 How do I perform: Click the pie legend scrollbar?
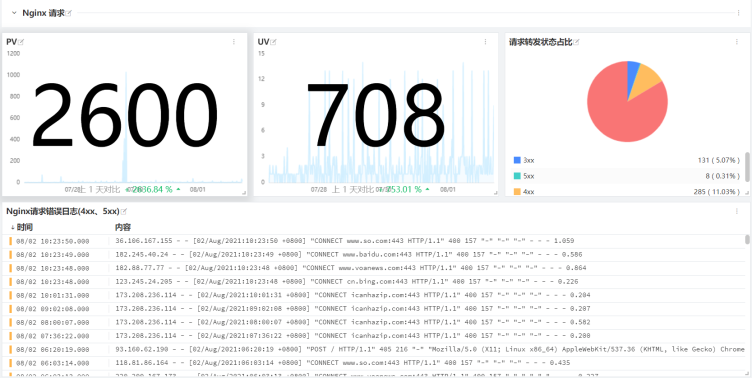coord(747,167)
